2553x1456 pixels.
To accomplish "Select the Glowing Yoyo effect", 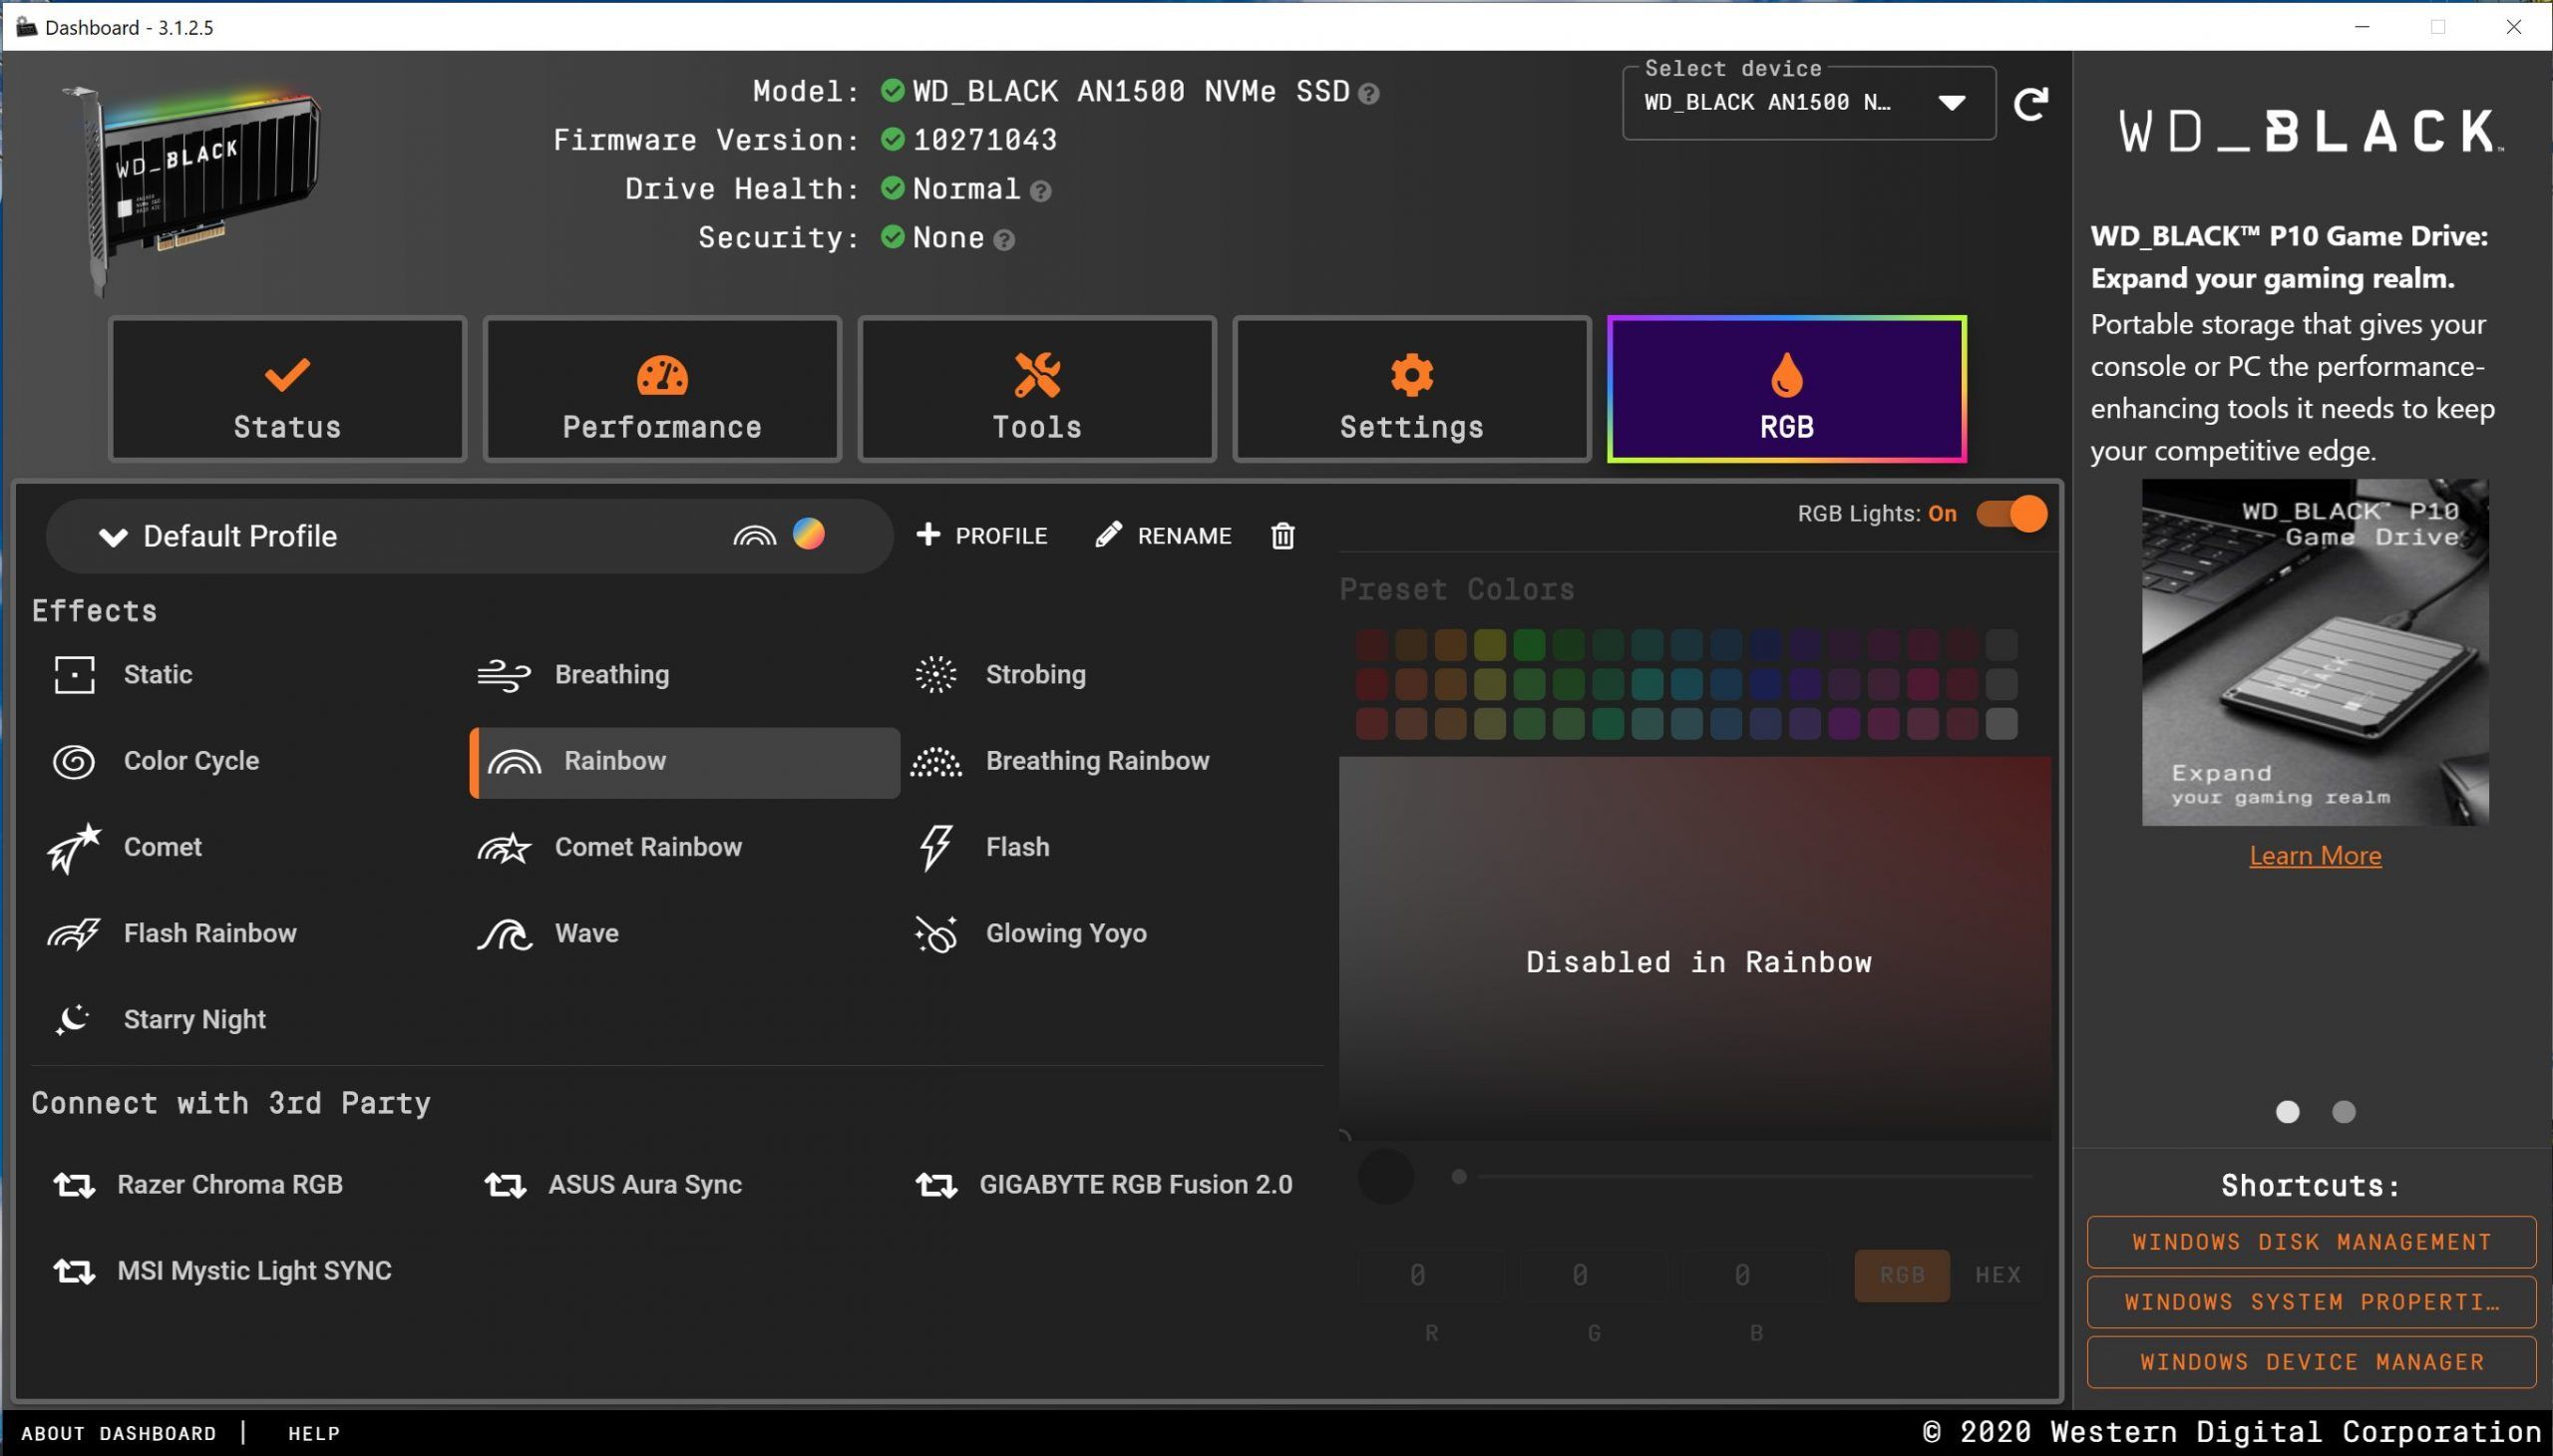I will pos(1065,933).
